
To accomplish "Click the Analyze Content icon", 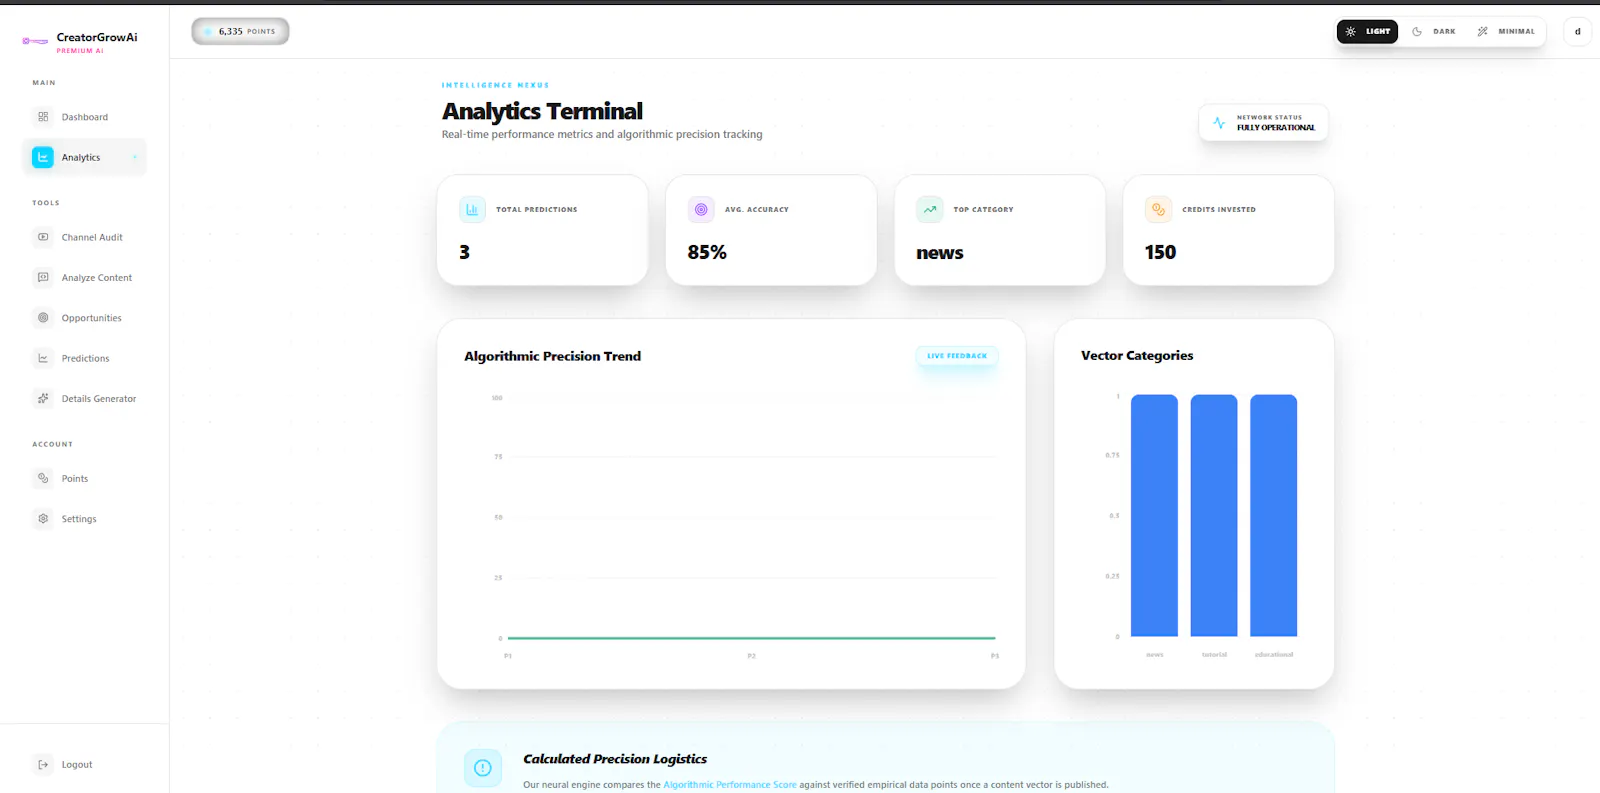I will pyautogui.click(x=43, y=277).
